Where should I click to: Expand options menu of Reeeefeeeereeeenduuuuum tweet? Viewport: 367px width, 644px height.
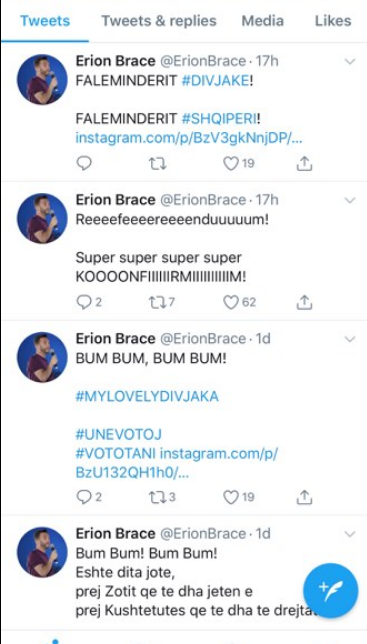[x=349, y=200]
